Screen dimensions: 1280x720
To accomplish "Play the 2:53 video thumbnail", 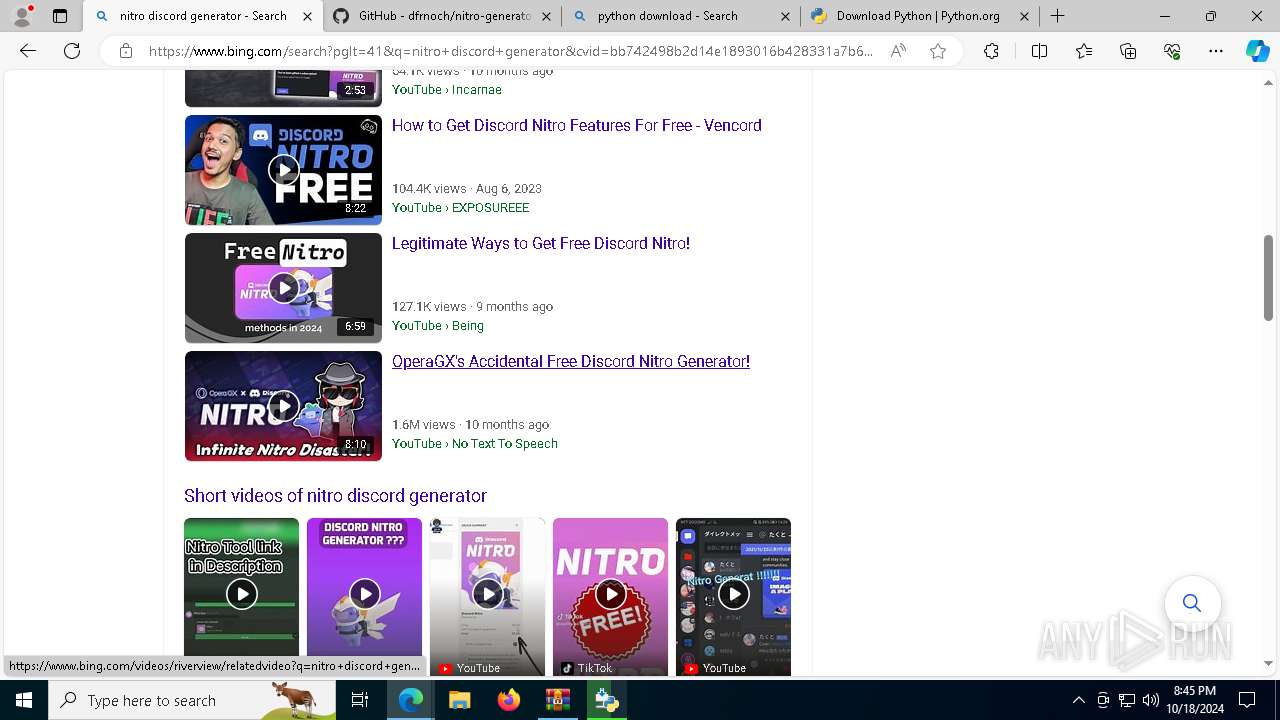I will 283,89.
